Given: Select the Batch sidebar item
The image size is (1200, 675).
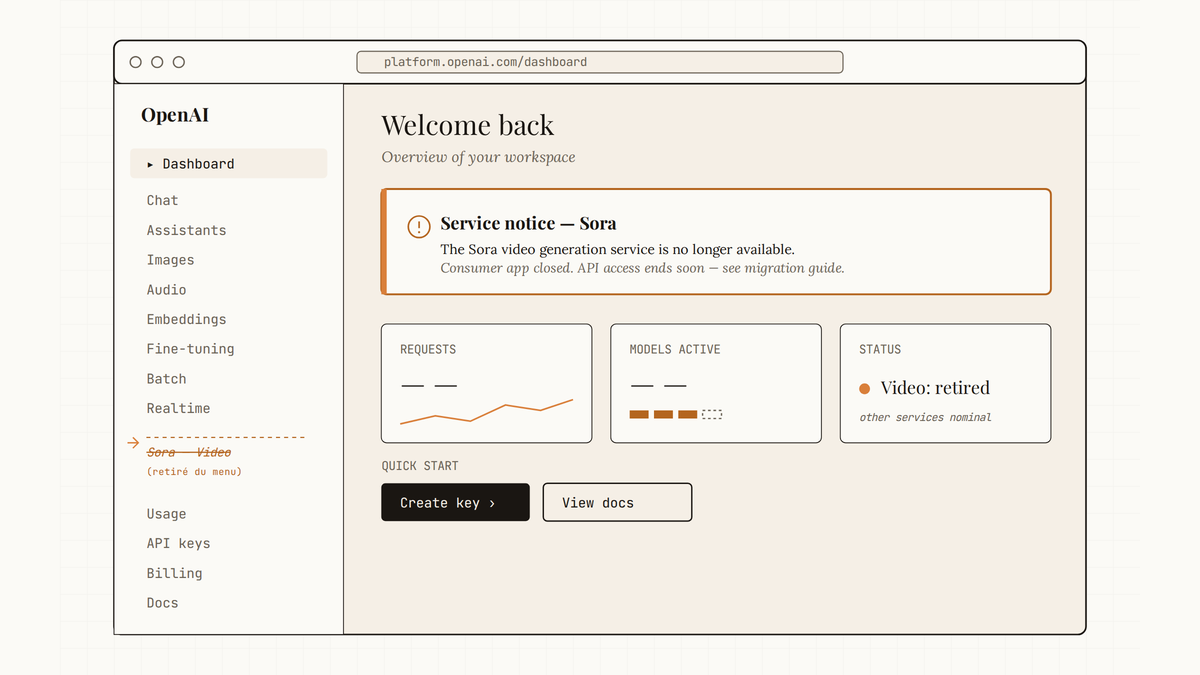Looking at the screenshot, I should pyautogui.click(x=166, y=379).
